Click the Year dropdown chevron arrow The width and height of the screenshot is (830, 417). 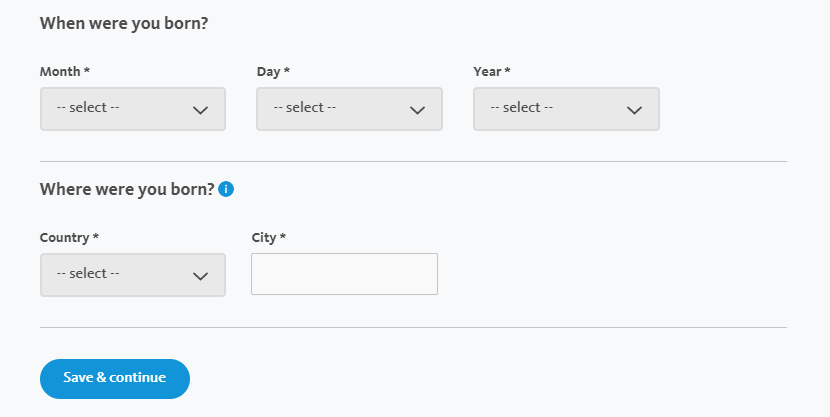(634, 110)
